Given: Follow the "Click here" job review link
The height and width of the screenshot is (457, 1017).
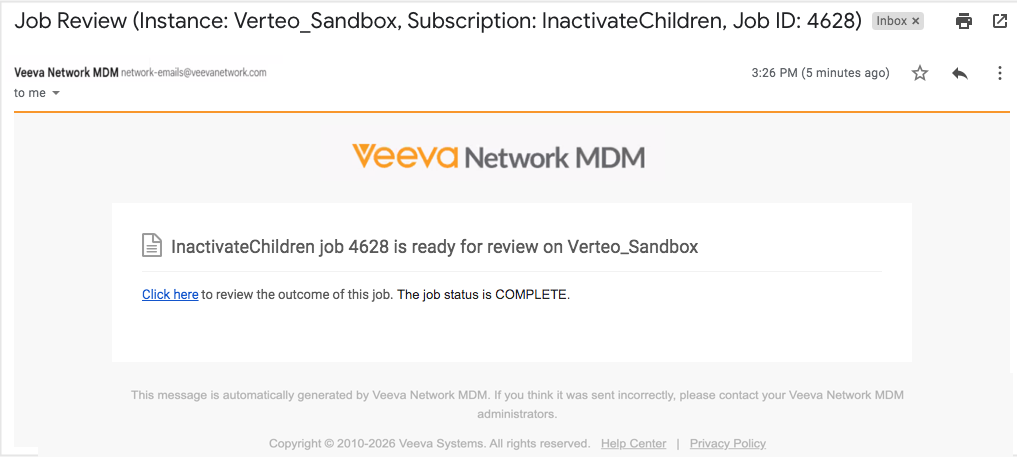Looking at the screenshot, I should pyautogui.click(x=170, y=295).
